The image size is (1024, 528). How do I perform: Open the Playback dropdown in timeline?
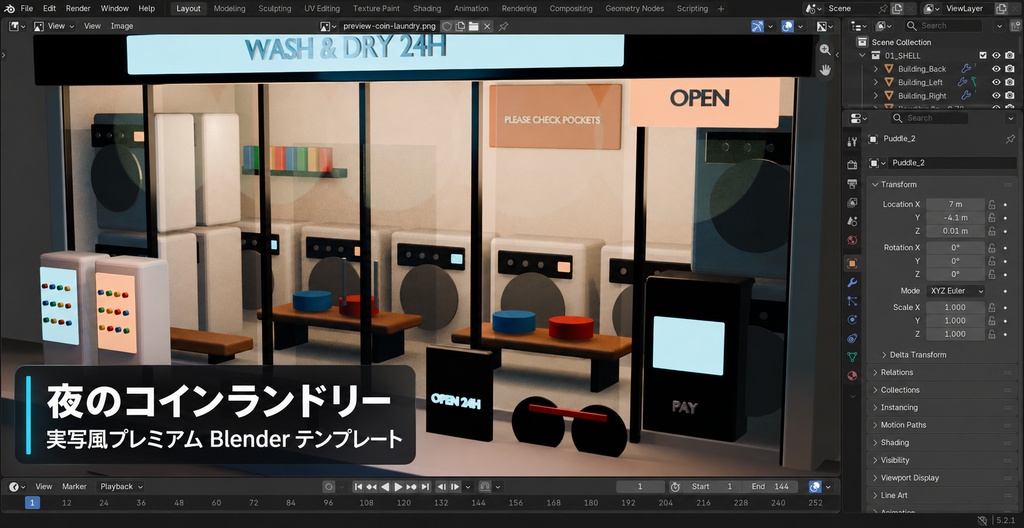tap(121, 487)
